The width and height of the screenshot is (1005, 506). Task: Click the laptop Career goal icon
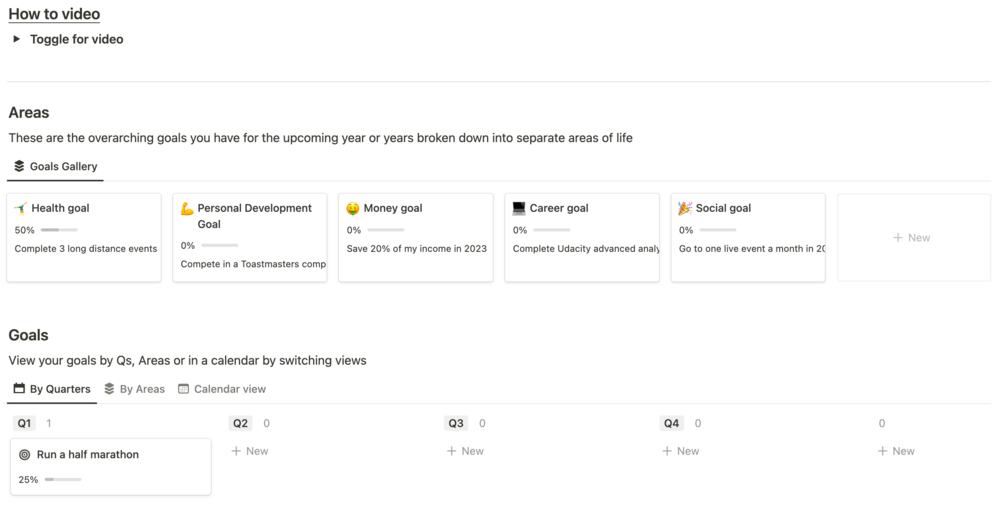[x=519, y=208]
